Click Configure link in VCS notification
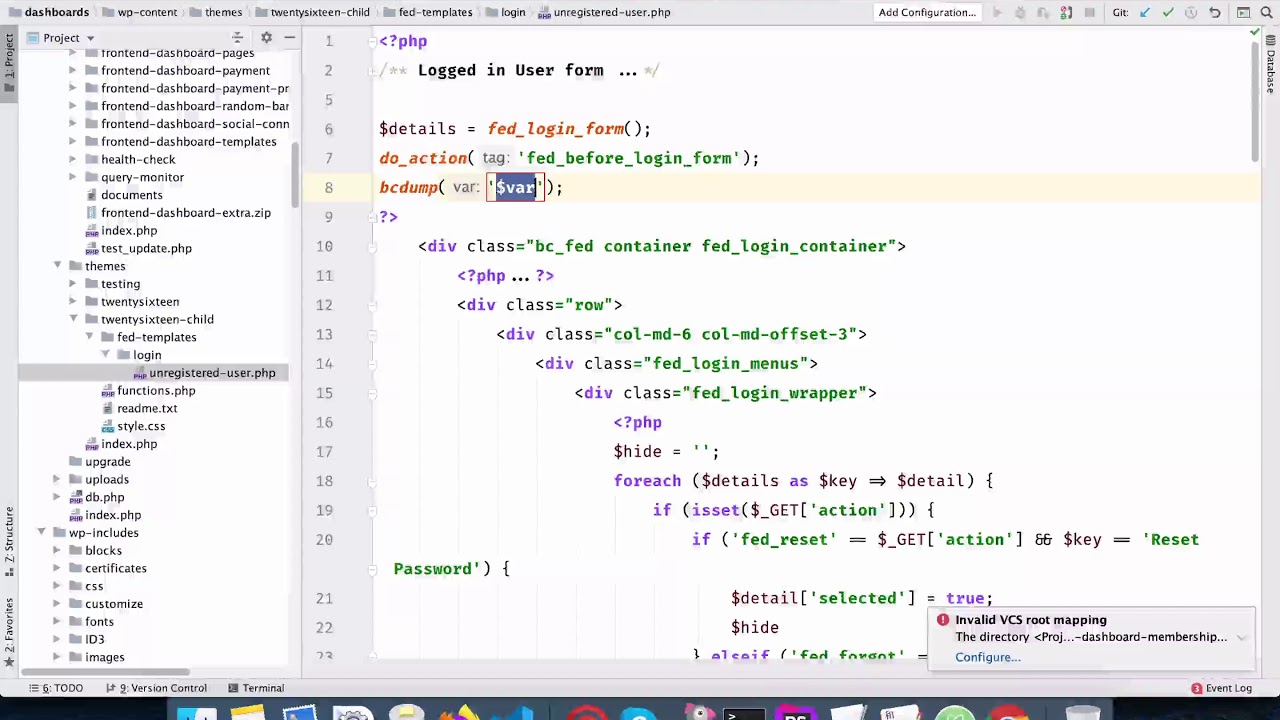The image size is (1280, 720). [x=988, y=657]
